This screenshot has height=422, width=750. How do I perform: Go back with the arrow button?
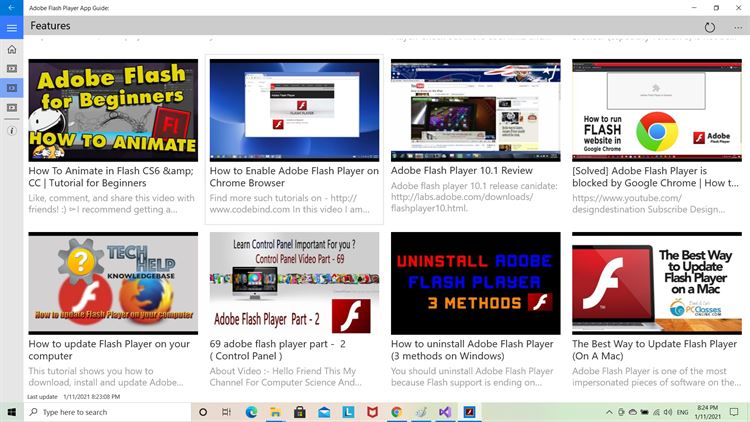tap(11, 8)
